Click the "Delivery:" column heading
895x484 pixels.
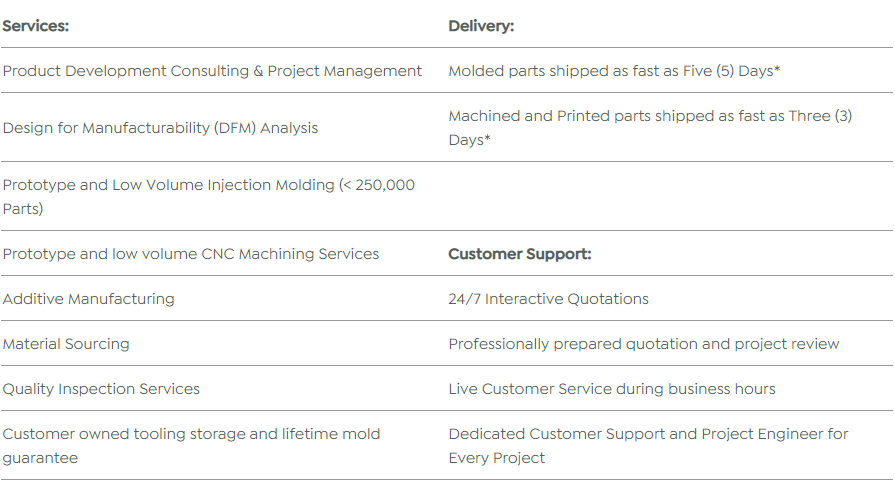pyautogui.click(x=481, y=26)
